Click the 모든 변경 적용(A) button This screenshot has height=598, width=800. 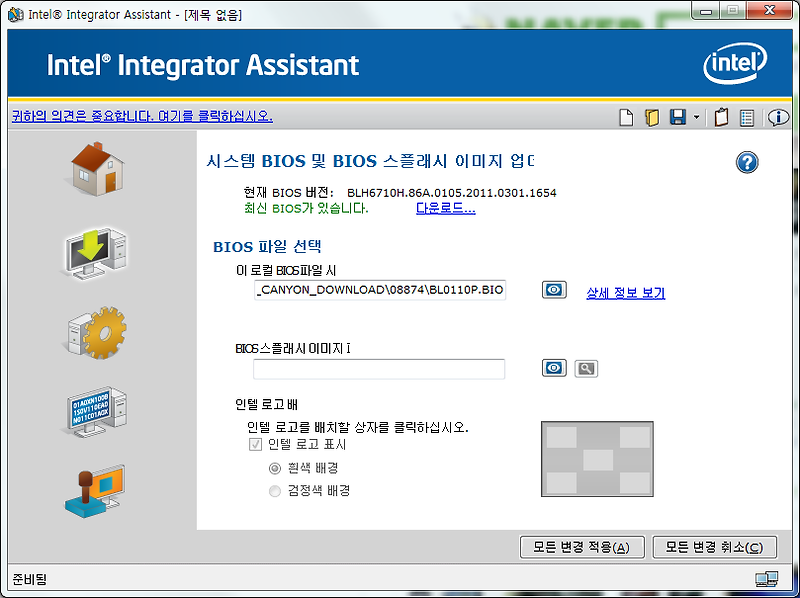click(582, 547)
